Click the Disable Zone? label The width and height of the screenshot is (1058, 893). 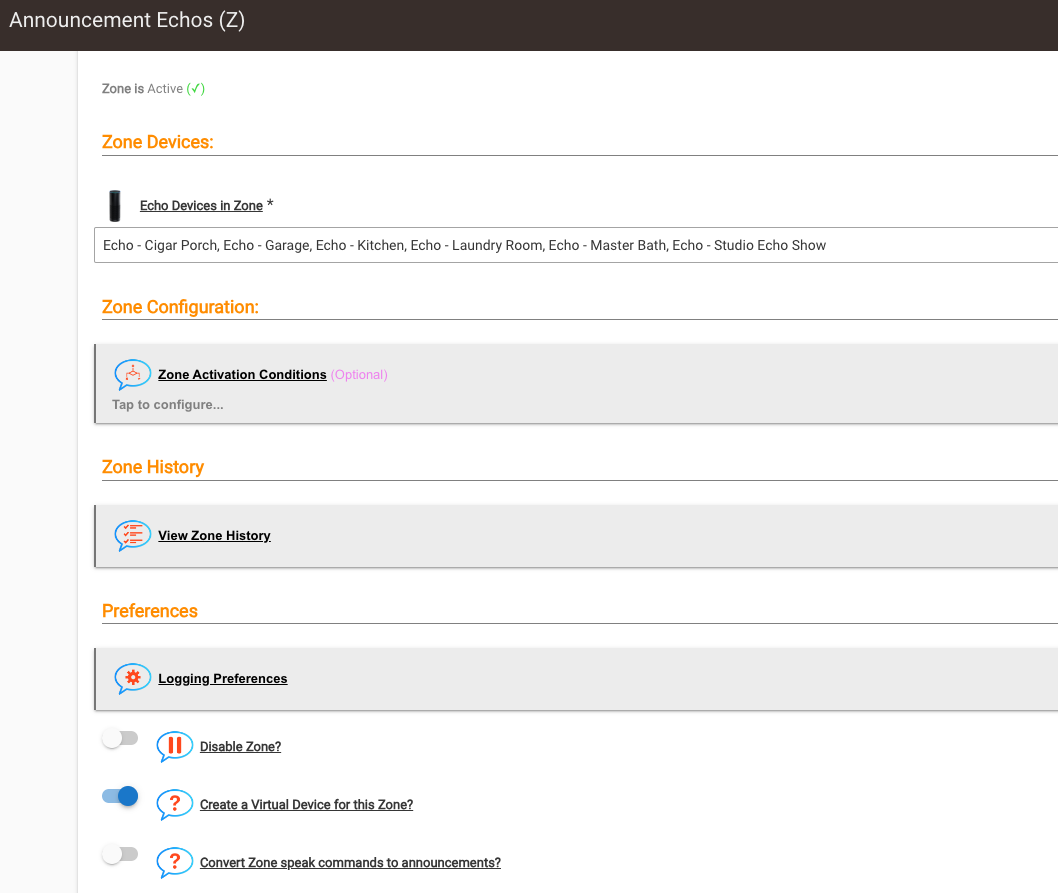(x=240, y=747)
